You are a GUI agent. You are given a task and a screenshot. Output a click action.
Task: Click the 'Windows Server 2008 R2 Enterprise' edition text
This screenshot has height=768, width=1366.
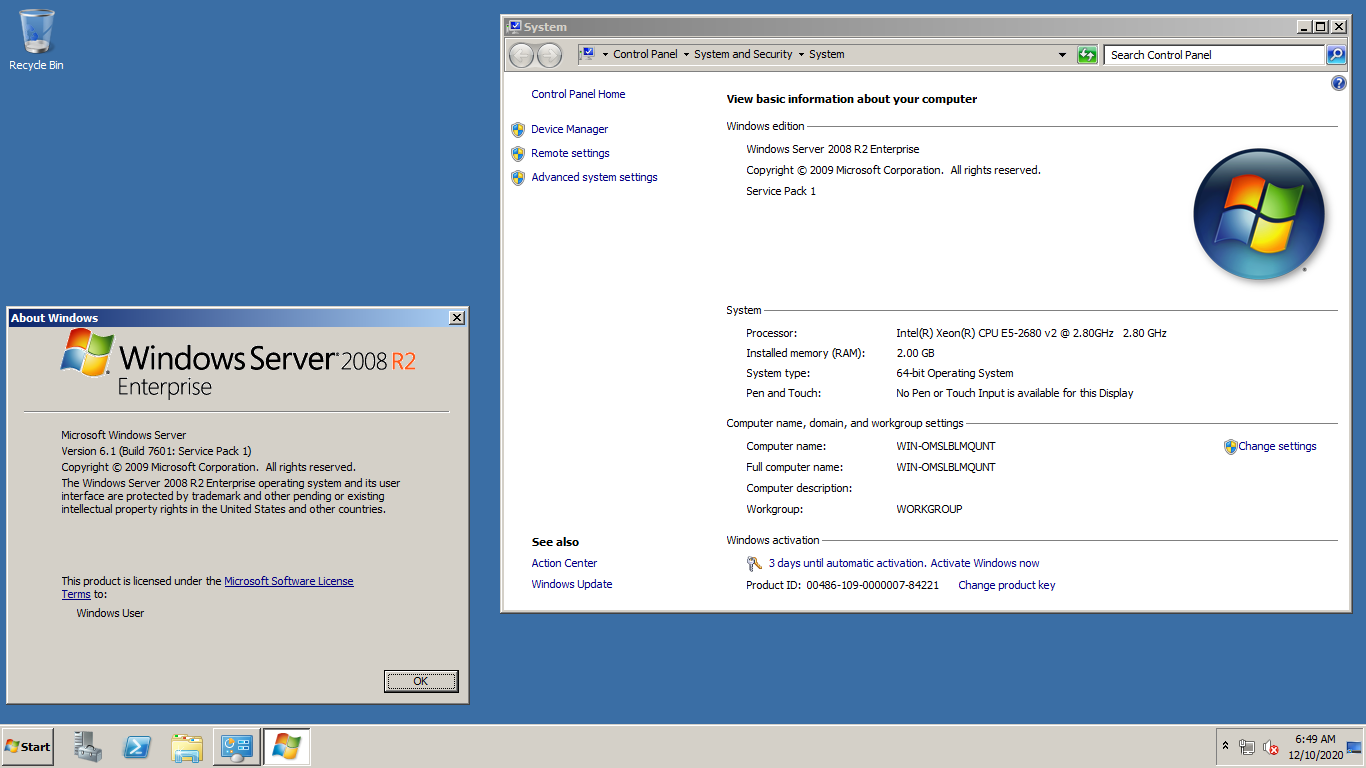coord(833,150)
